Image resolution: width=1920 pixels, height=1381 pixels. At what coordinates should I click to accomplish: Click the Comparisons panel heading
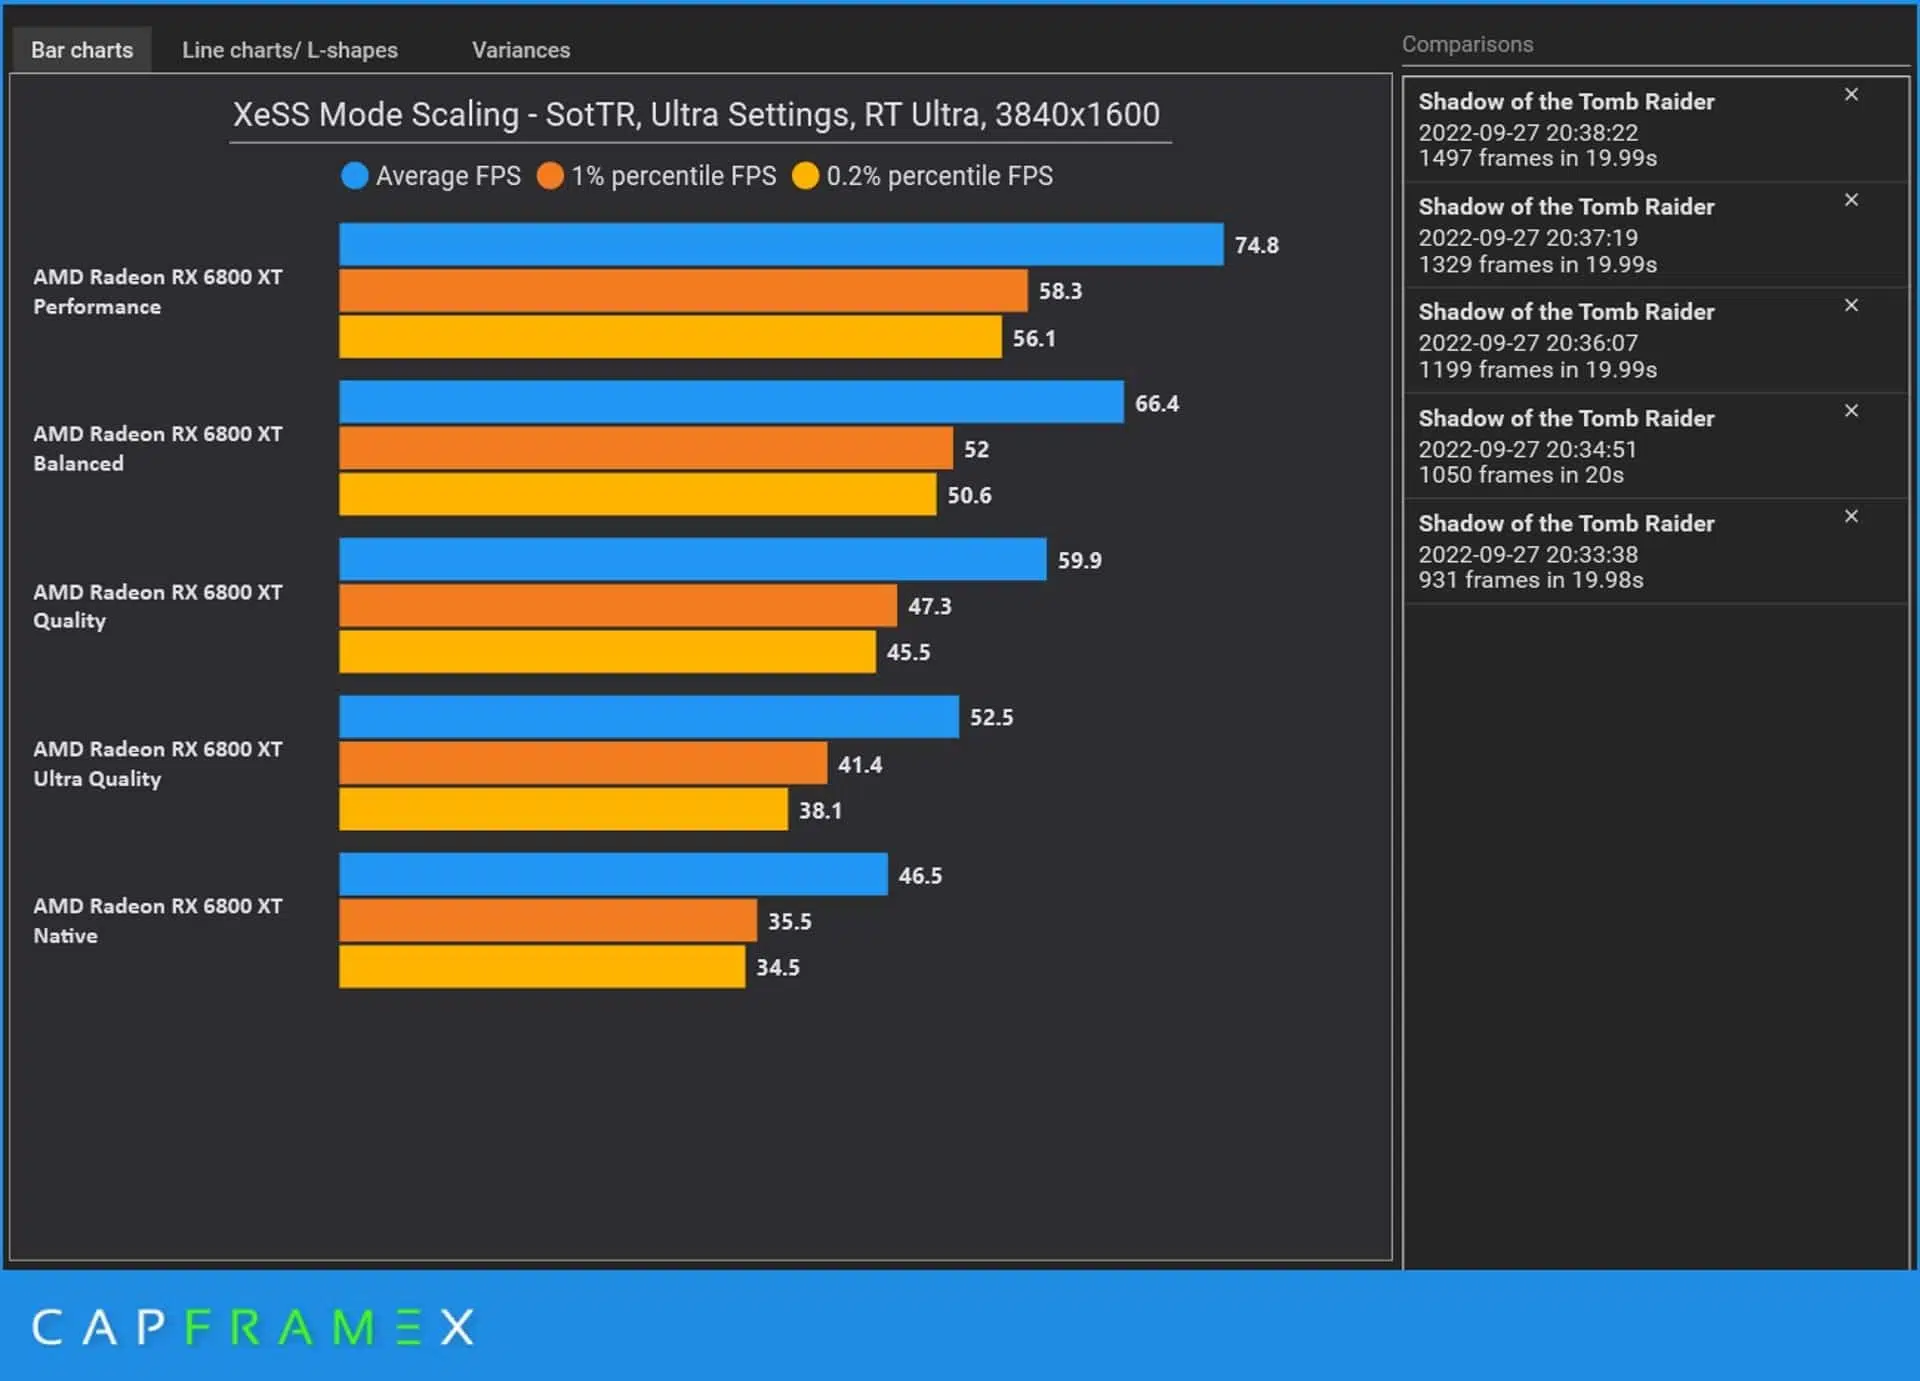[x=1467, y=44]
